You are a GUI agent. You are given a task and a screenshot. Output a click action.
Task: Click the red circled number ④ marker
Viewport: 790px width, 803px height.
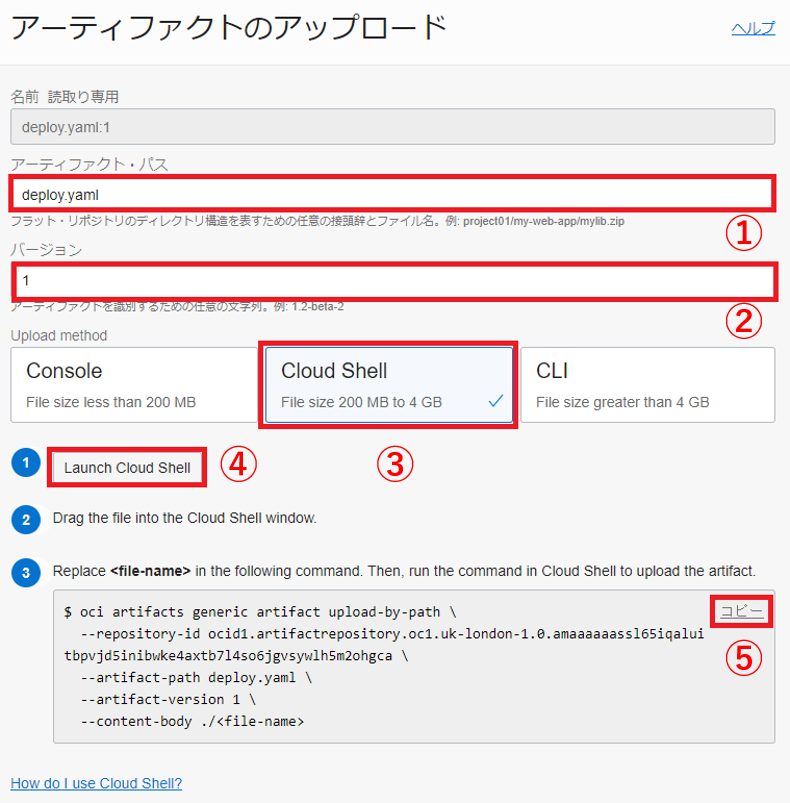tap(239, 463)
